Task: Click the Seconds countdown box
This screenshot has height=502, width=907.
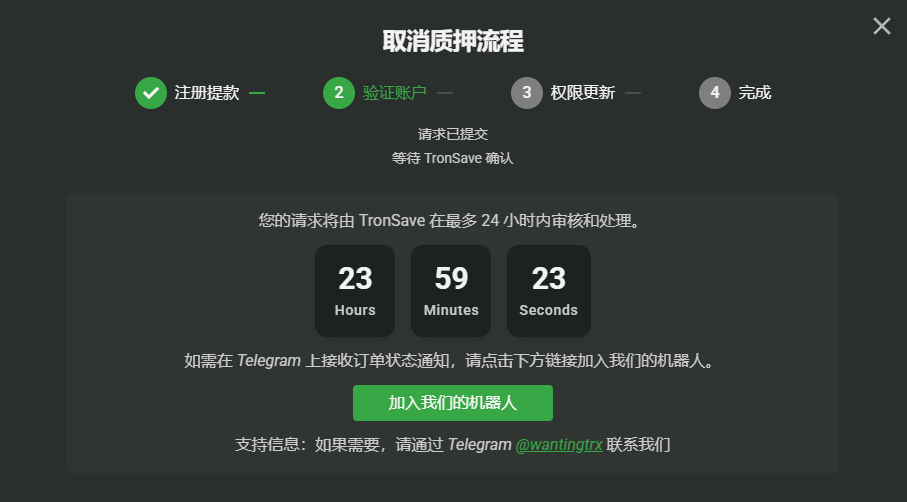Action: pos(548,290)
